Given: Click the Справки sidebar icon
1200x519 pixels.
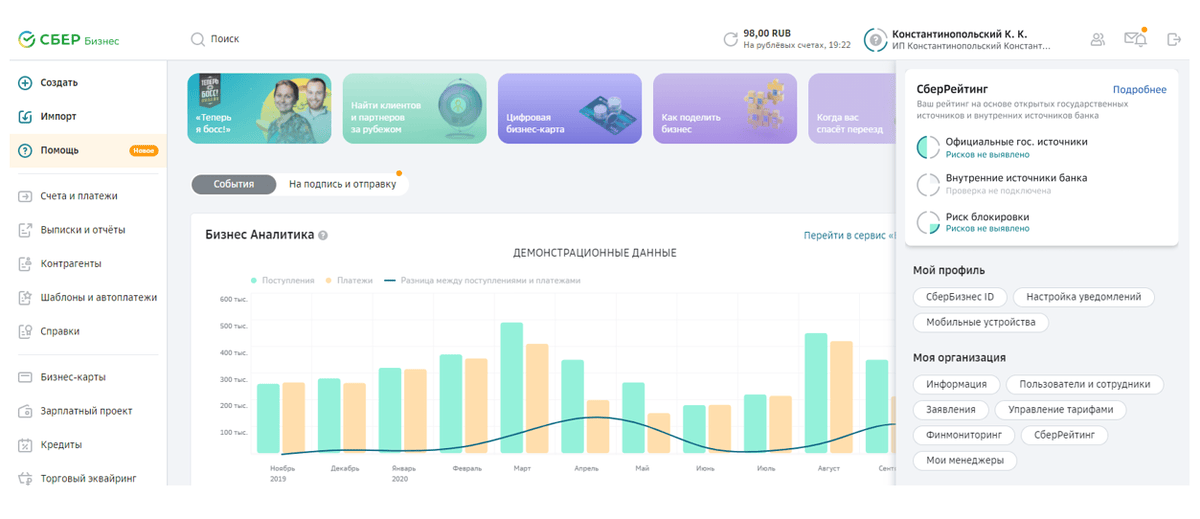Looking at the screenshot, I should (25, 332).
